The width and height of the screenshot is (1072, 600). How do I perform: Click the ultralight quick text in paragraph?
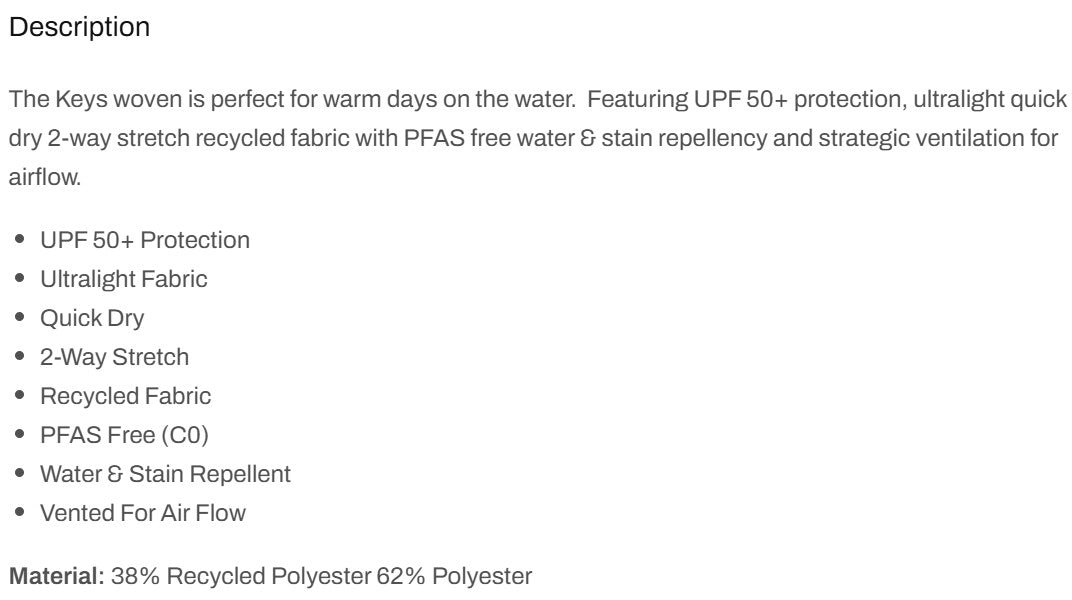[990, 100]
